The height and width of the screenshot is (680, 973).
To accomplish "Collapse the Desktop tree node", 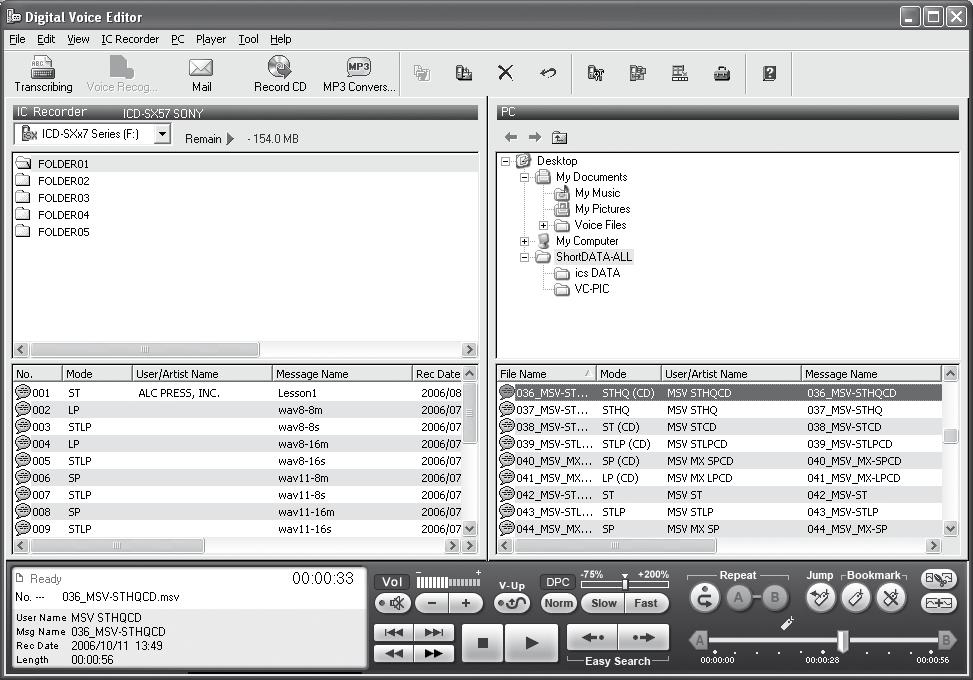I will point(506,161).
